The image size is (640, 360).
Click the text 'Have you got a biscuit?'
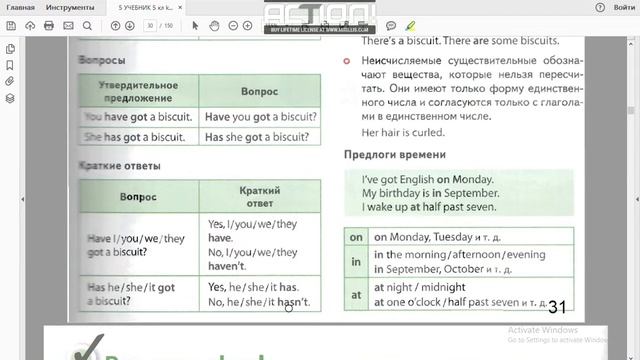point(260,117)
